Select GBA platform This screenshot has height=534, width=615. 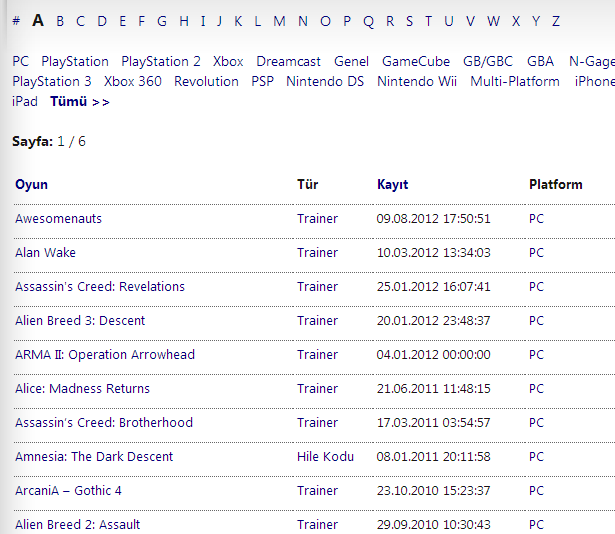(540, 61)
